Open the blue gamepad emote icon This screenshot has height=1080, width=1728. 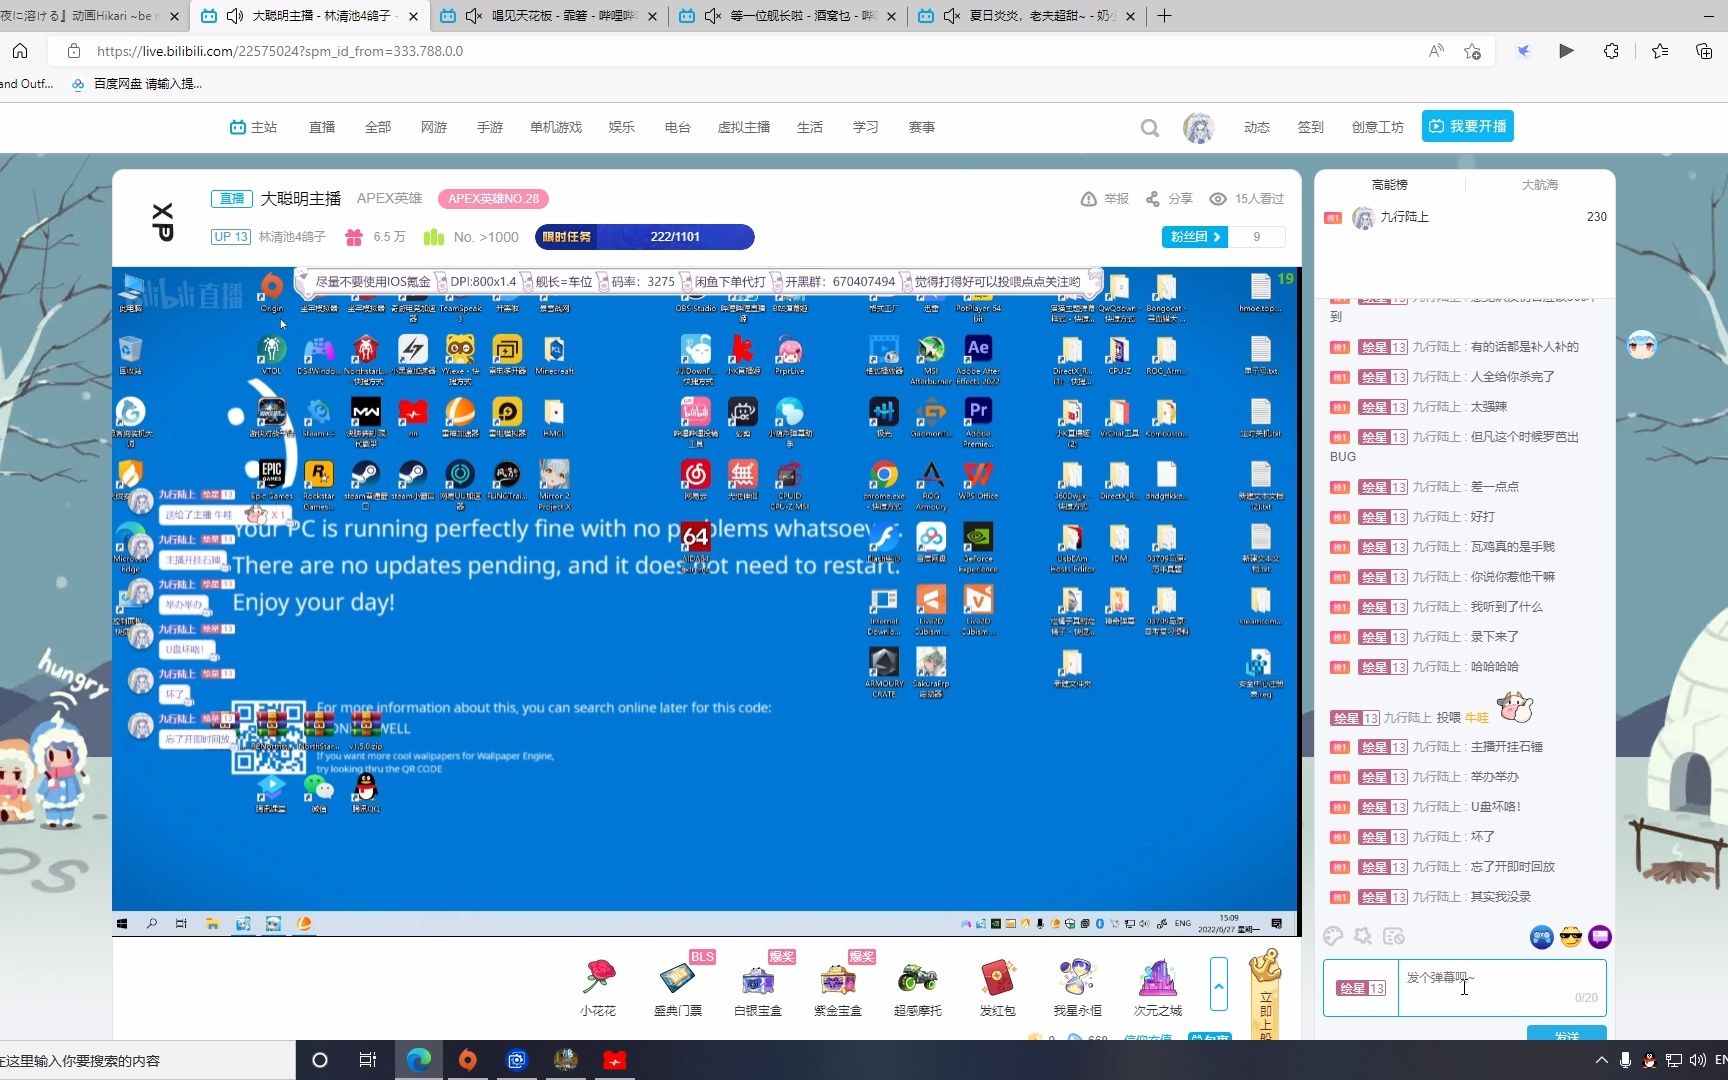[x=1541, y=937]
